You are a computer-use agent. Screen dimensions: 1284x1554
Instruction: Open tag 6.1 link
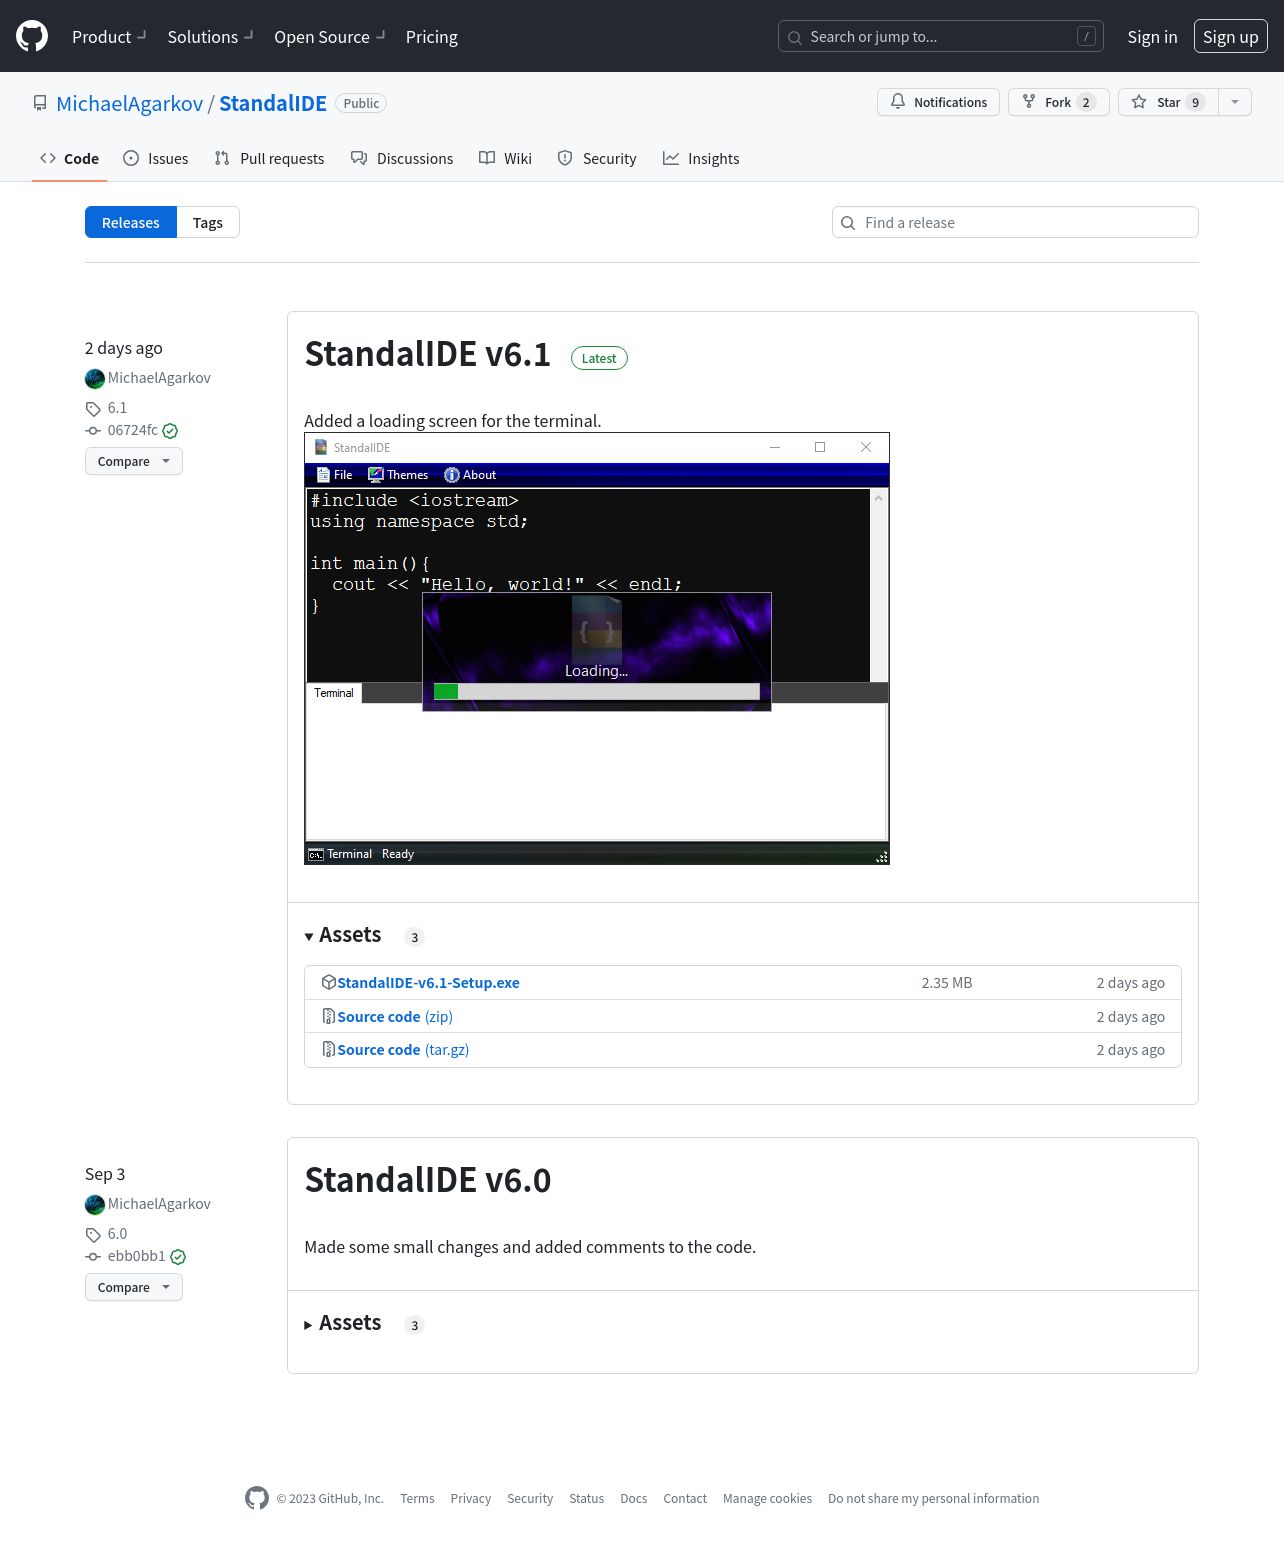click(x=117, y=408)
